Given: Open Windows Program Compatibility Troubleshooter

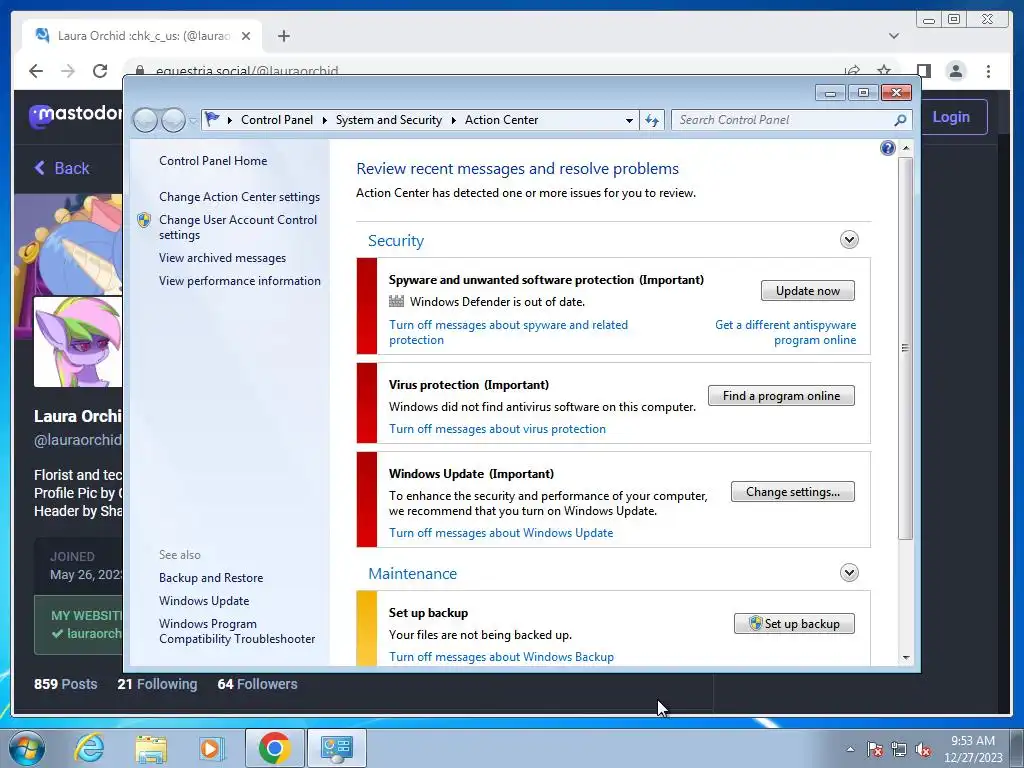Looking at the screenshot, I should (x=237, y=631).
